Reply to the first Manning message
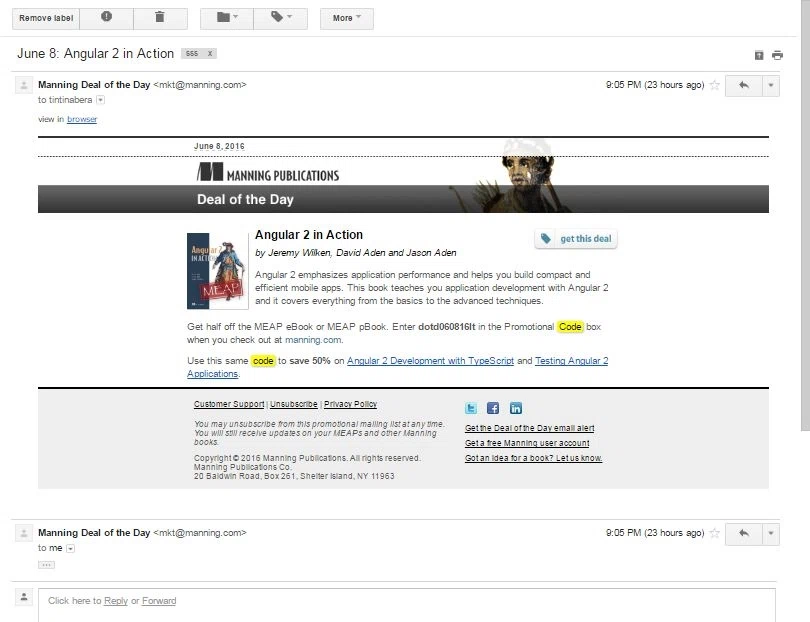 tap(744, 85)
